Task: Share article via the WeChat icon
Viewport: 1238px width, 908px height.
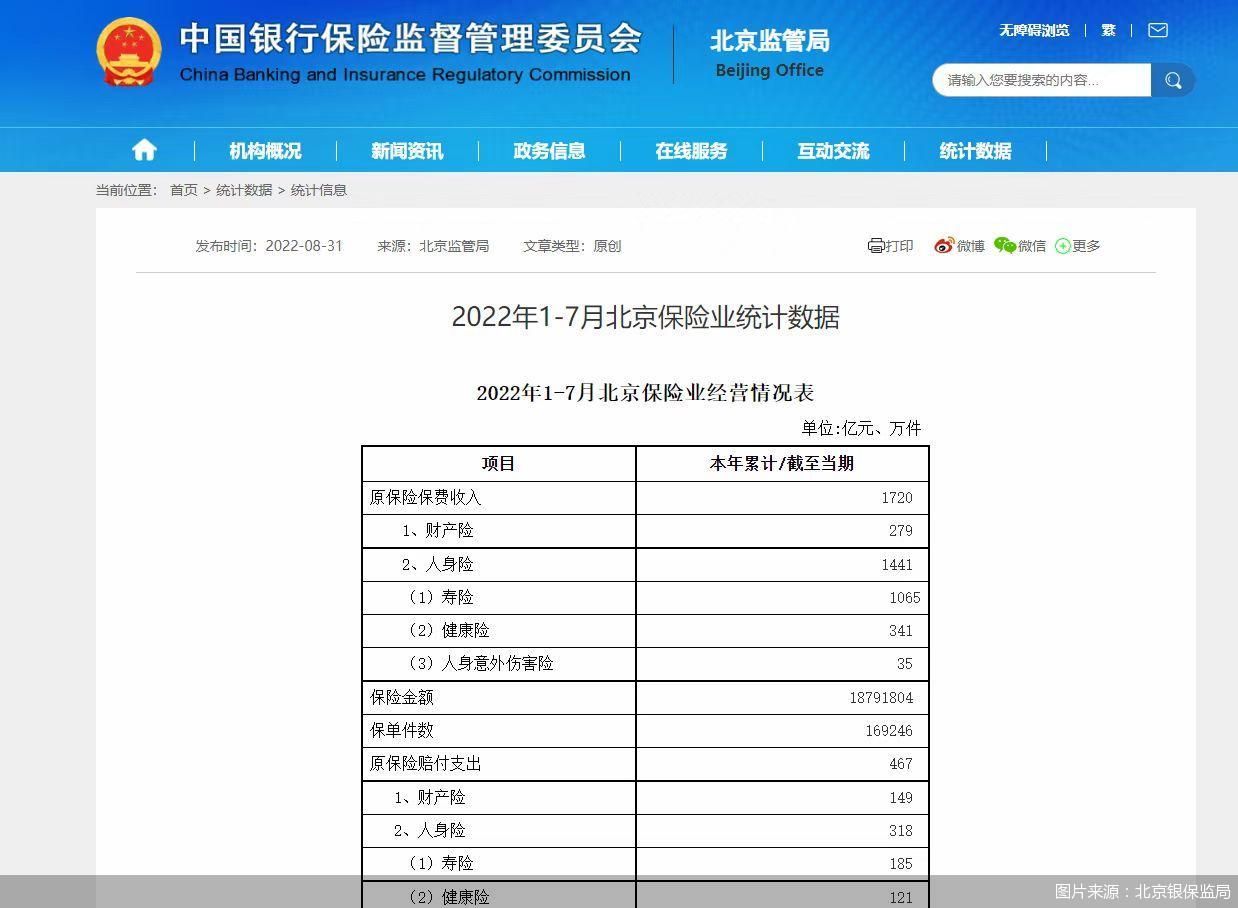Action: [1006, 245]
